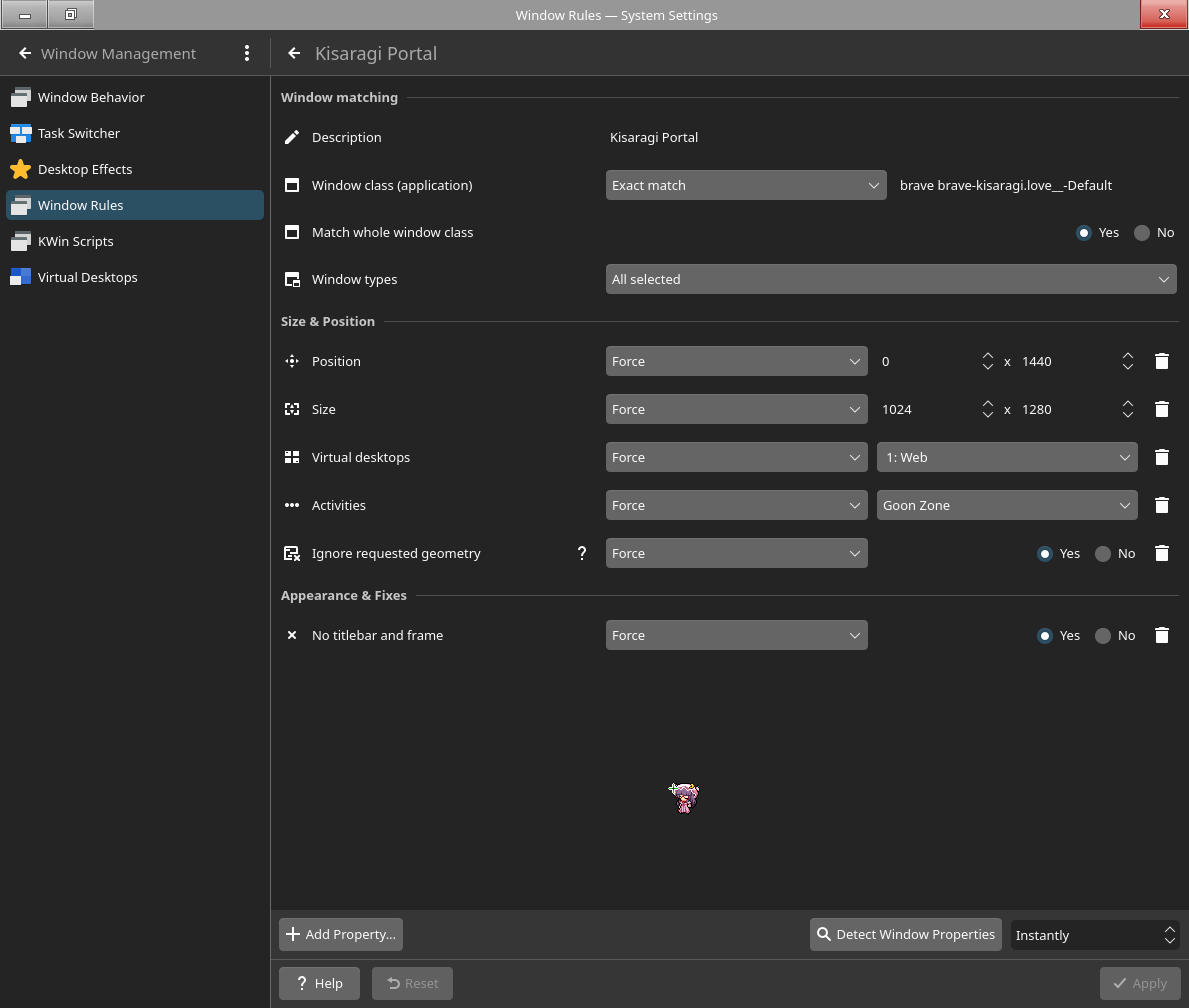The width and height of the screenshot is (1189, 1008).
Task: Click the Match whole window class icon
Action: tap(292, 232)
